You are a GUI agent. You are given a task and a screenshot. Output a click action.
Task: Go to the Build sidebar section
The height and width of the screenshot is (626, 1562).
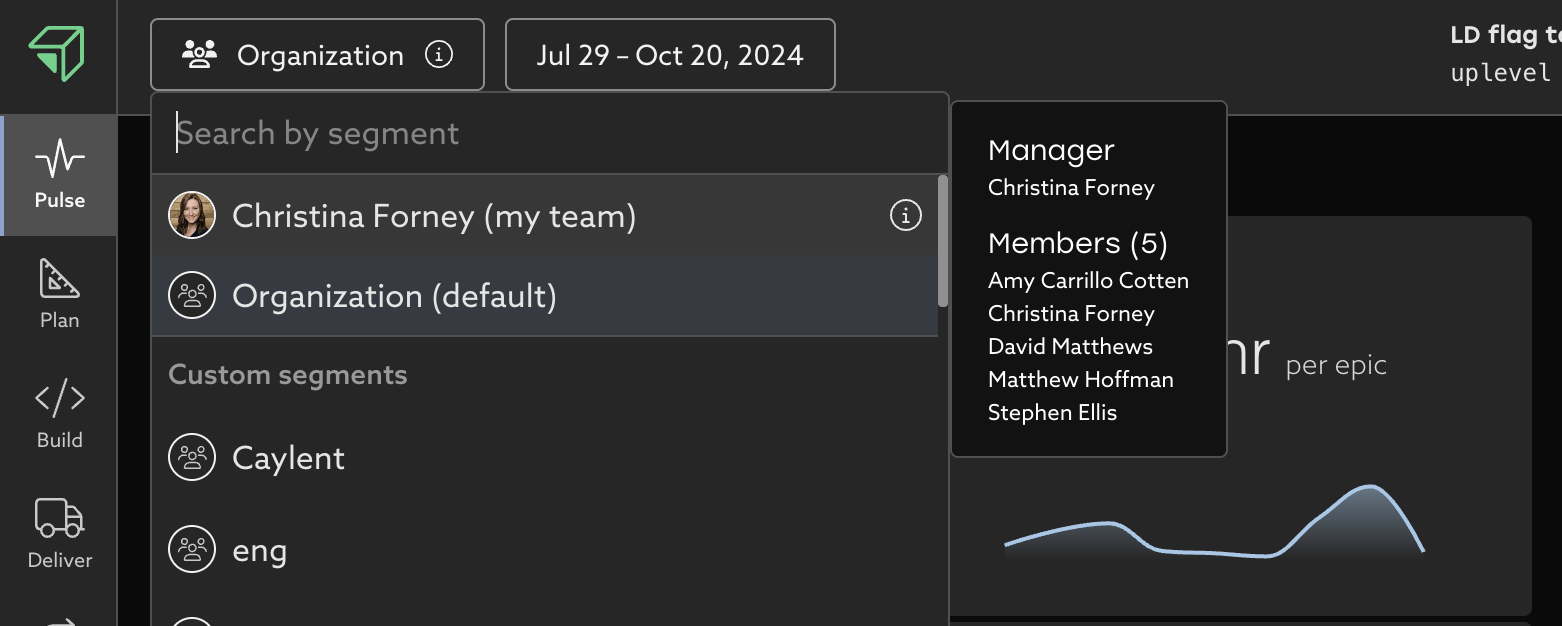click(59, 414)
